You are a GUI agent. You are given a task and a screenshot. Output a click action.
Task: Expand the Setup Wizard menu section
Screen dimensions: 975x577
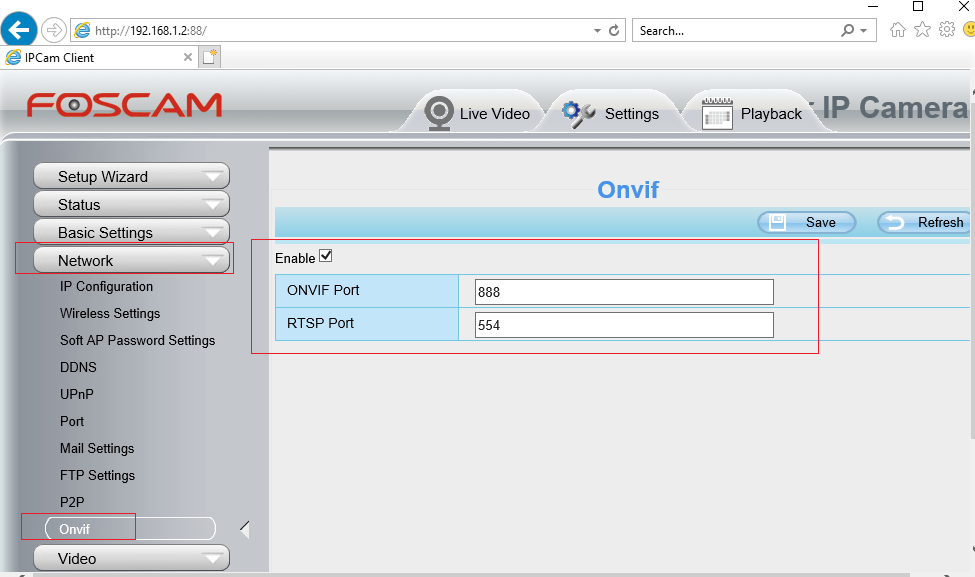click(x=131, y=177)
